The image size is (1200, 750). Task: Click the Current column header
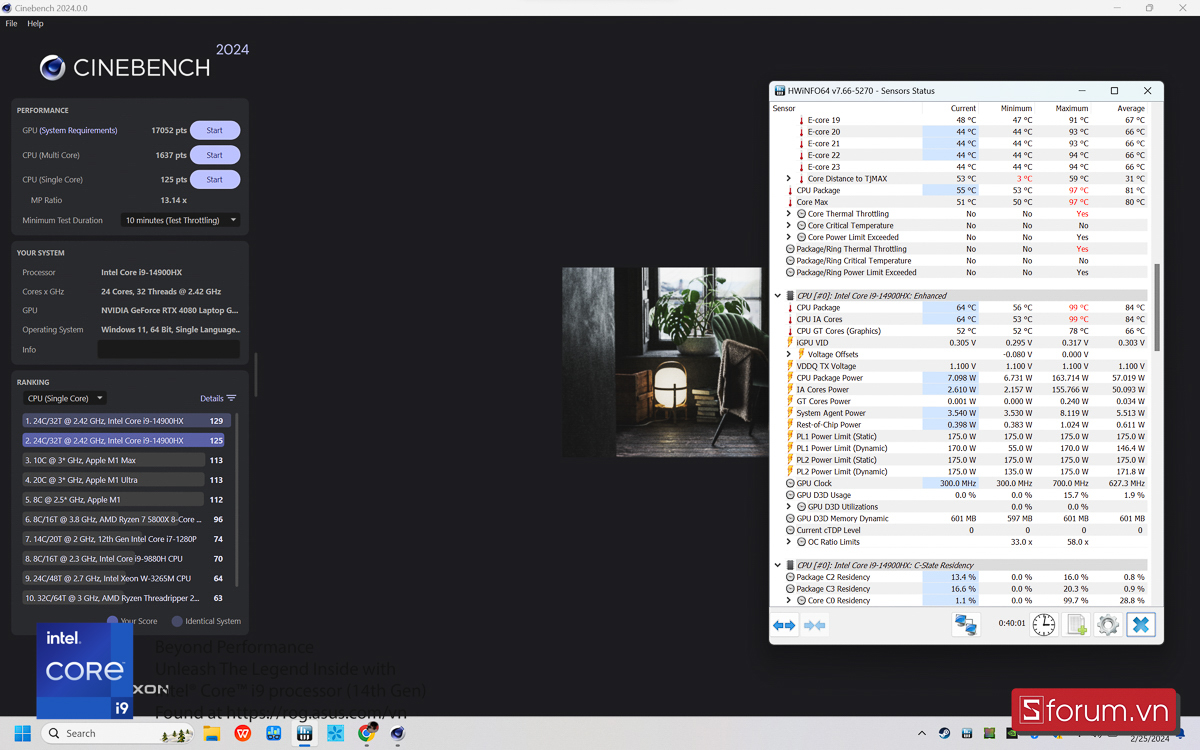(963, 108)
